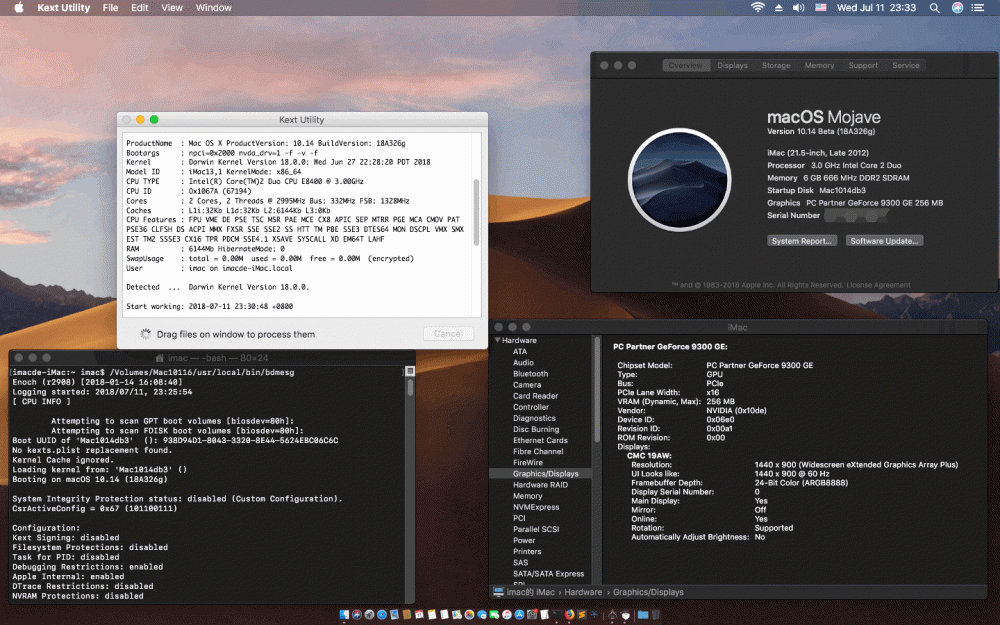The image size is (1000, 625).
Task: Open Launchpad rocket in the Dock
Action: [369, 615]
